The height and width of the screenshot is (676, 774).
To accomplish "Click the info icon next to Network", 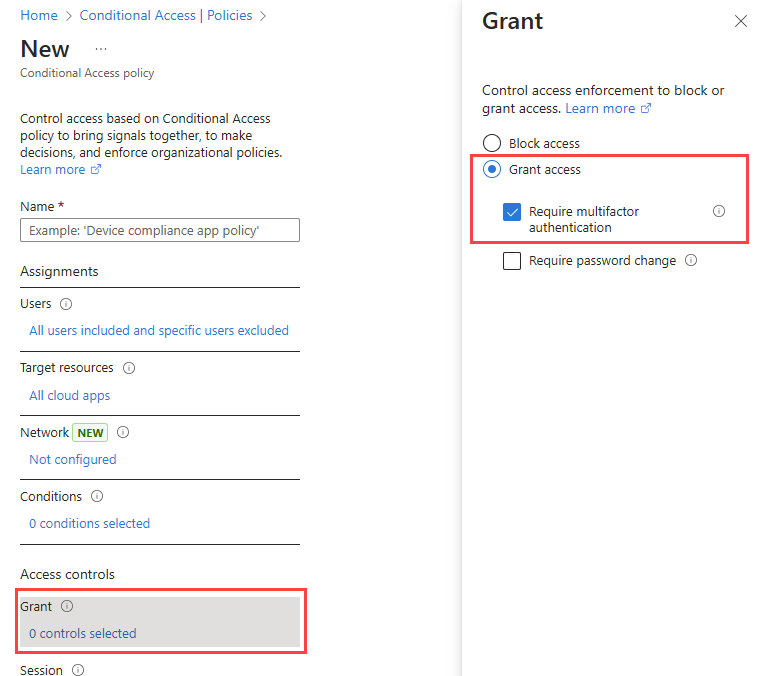I will (123, 432).
